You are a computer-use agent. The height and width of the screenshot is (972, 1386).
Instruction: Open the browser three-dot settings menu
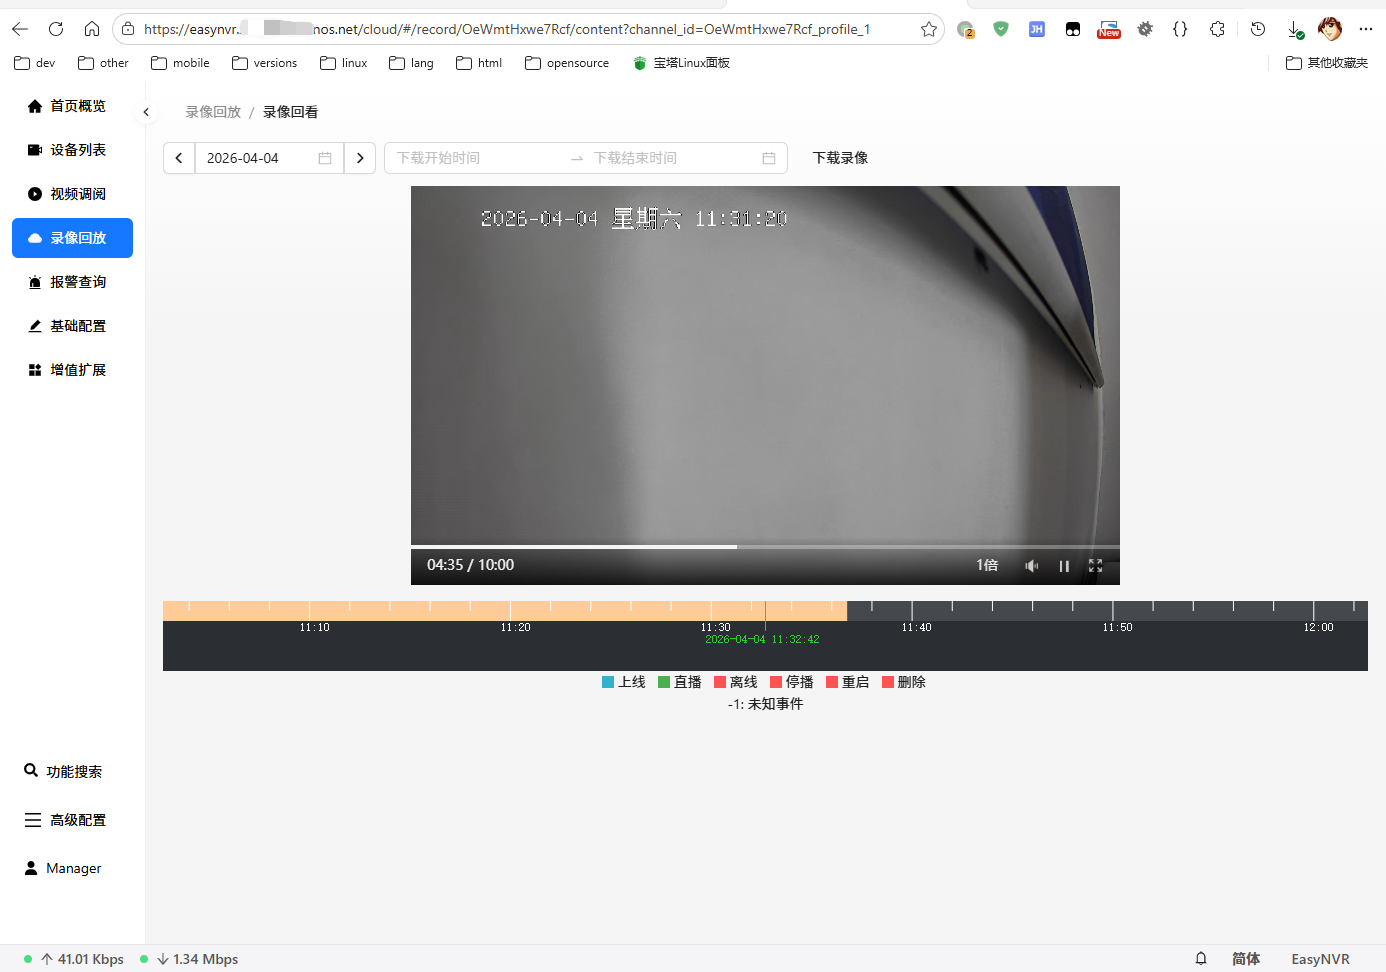pos(1366,29)
